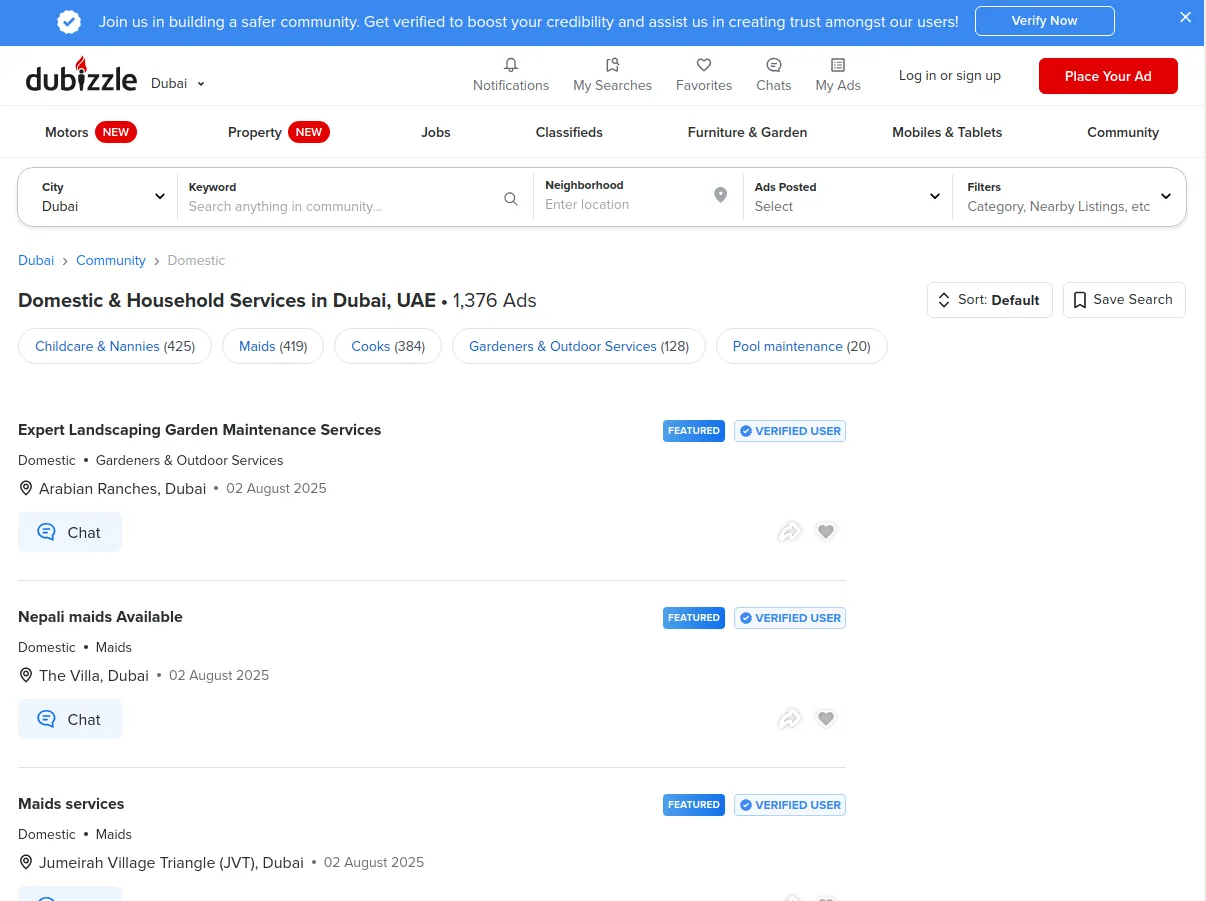Click the dubizzle logo
Viewport: 1206px width, 901px height.
(x=81, y=75)
